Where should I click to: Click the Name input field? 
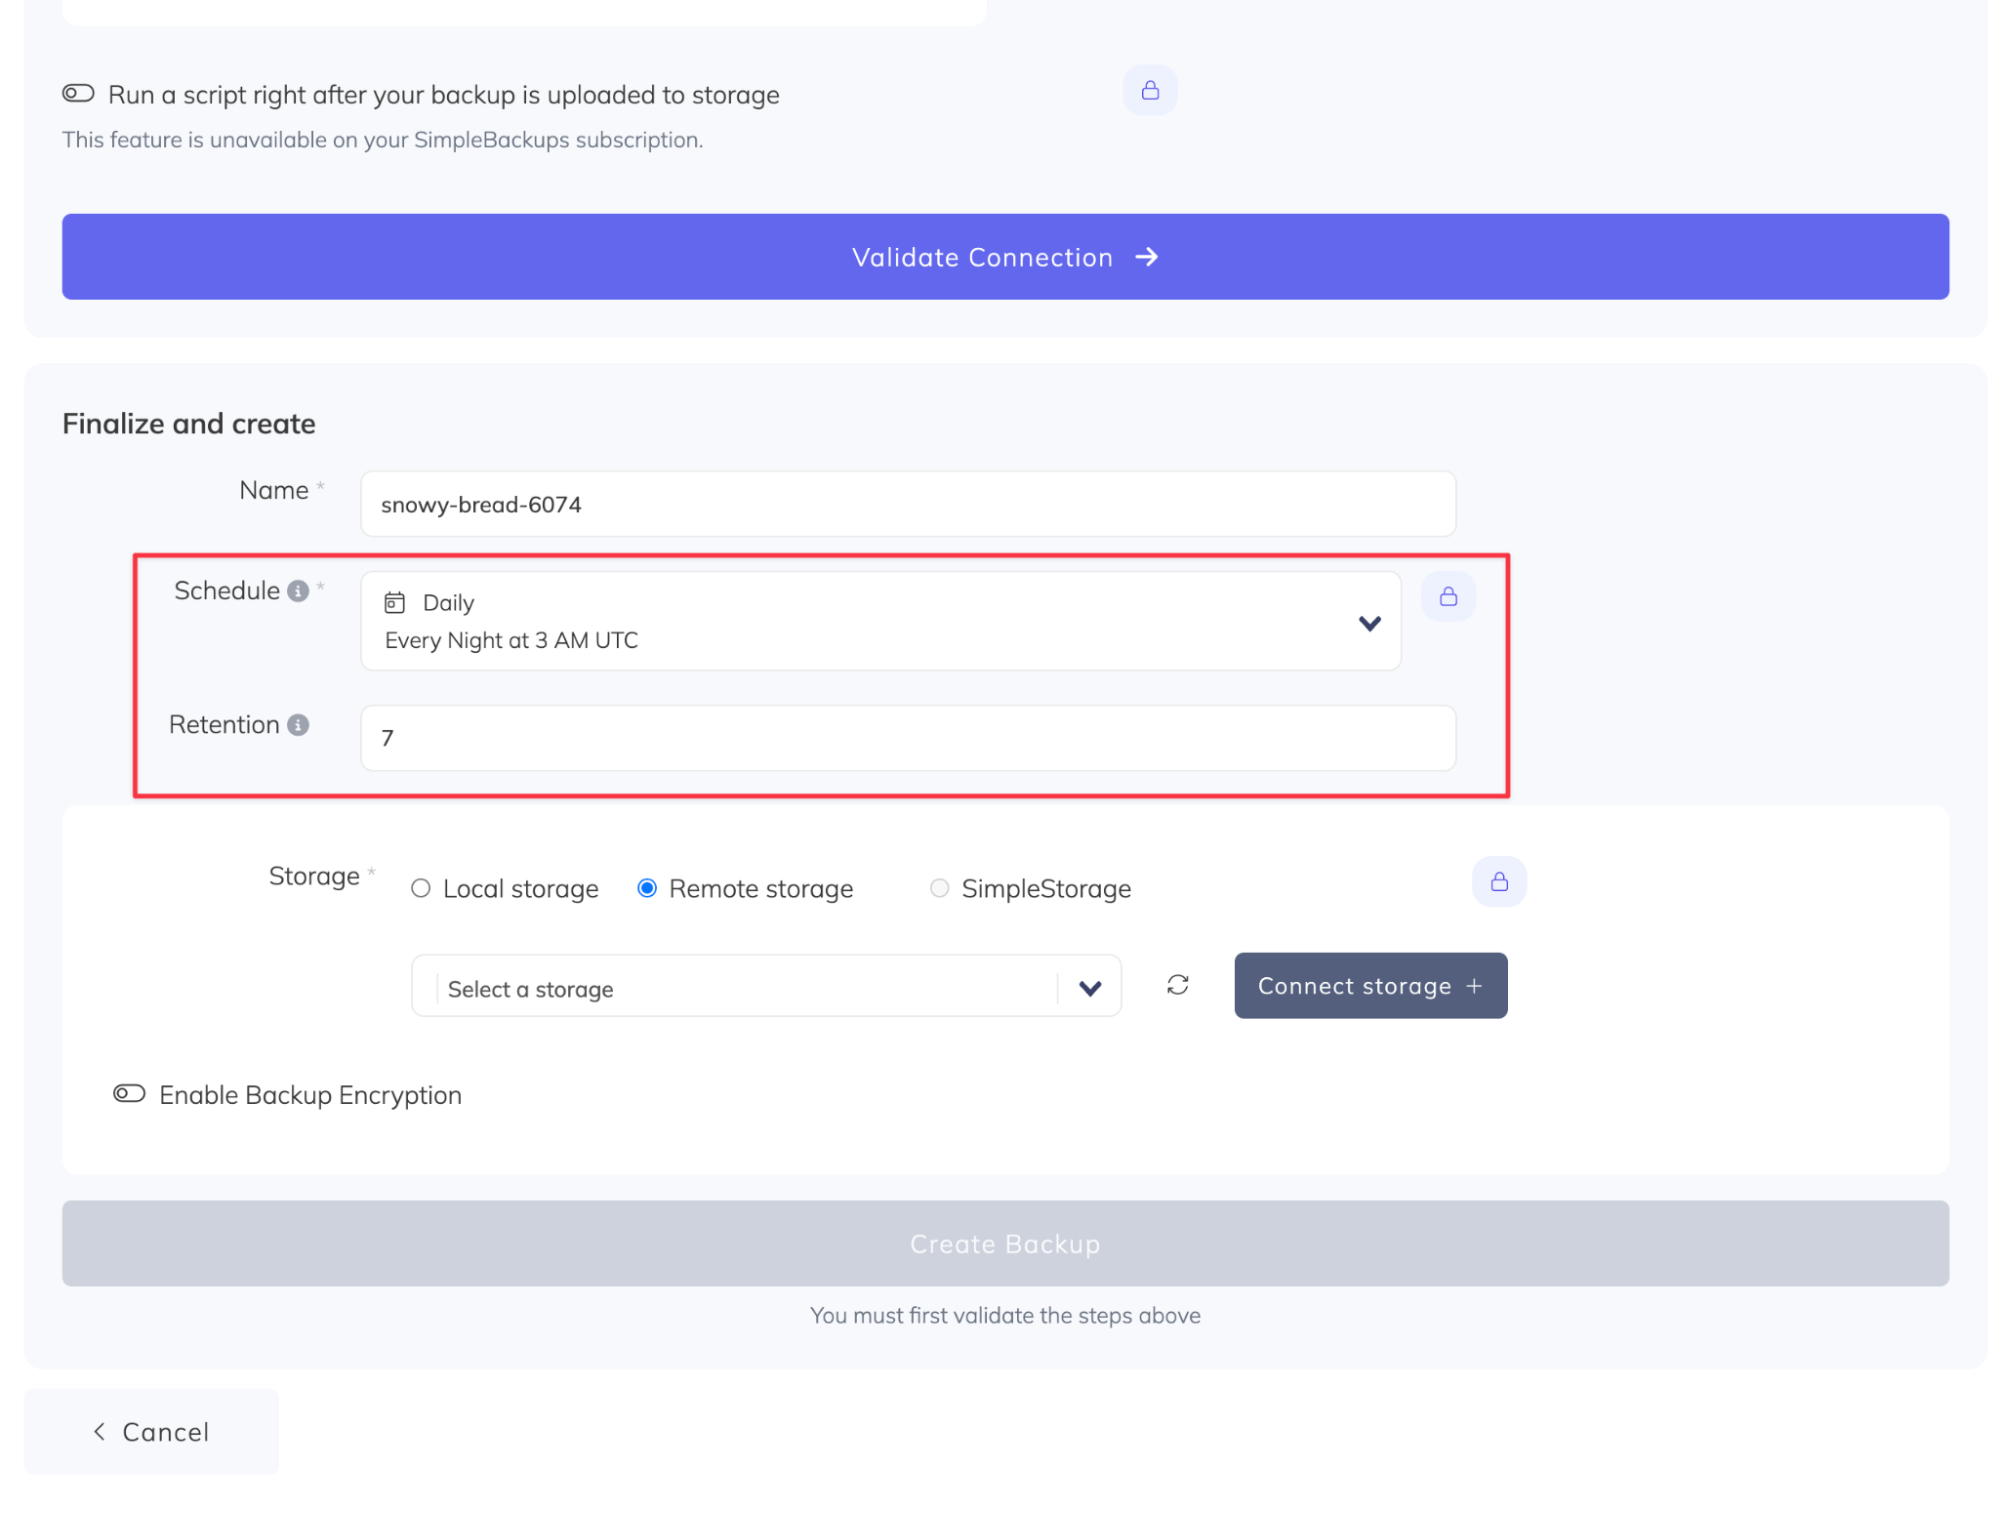(906, 504)
